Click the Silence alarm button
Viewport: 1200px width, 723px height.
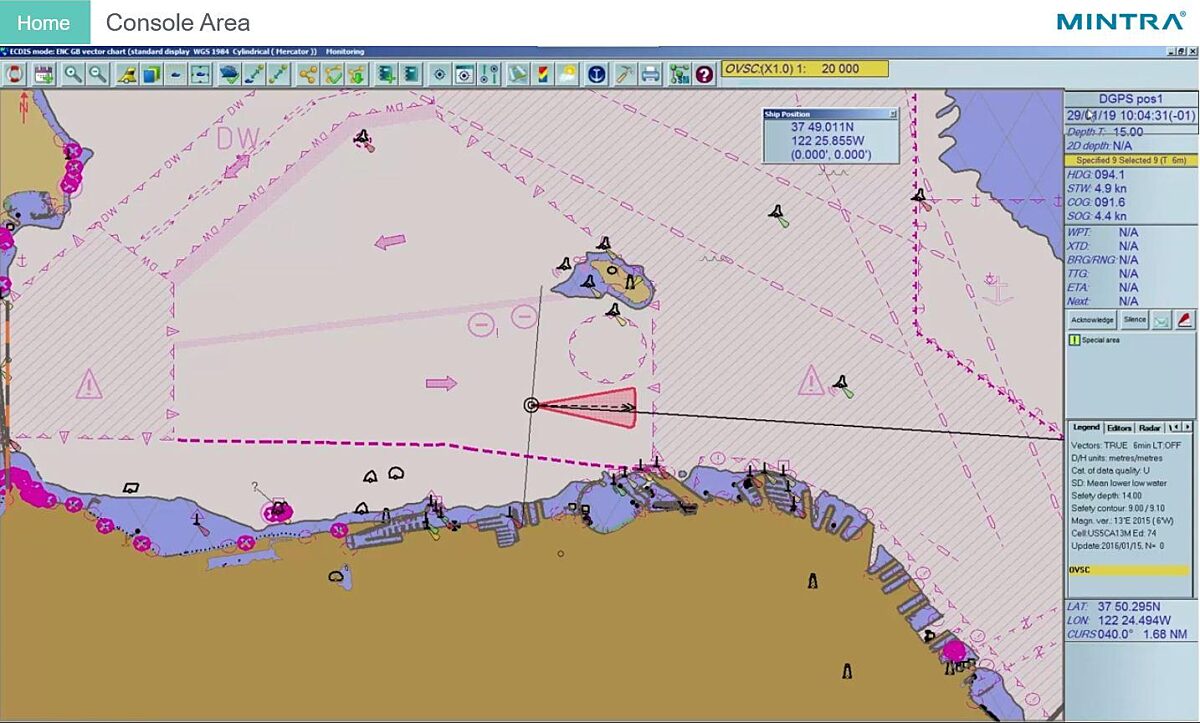[1134, 320]
